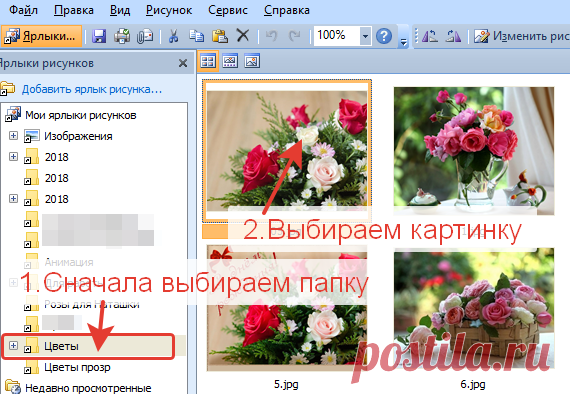This screenshot has height=394, width=570.
Task: Open the 100% zoom dropdown arrow
Action: (x=365, y=36)
